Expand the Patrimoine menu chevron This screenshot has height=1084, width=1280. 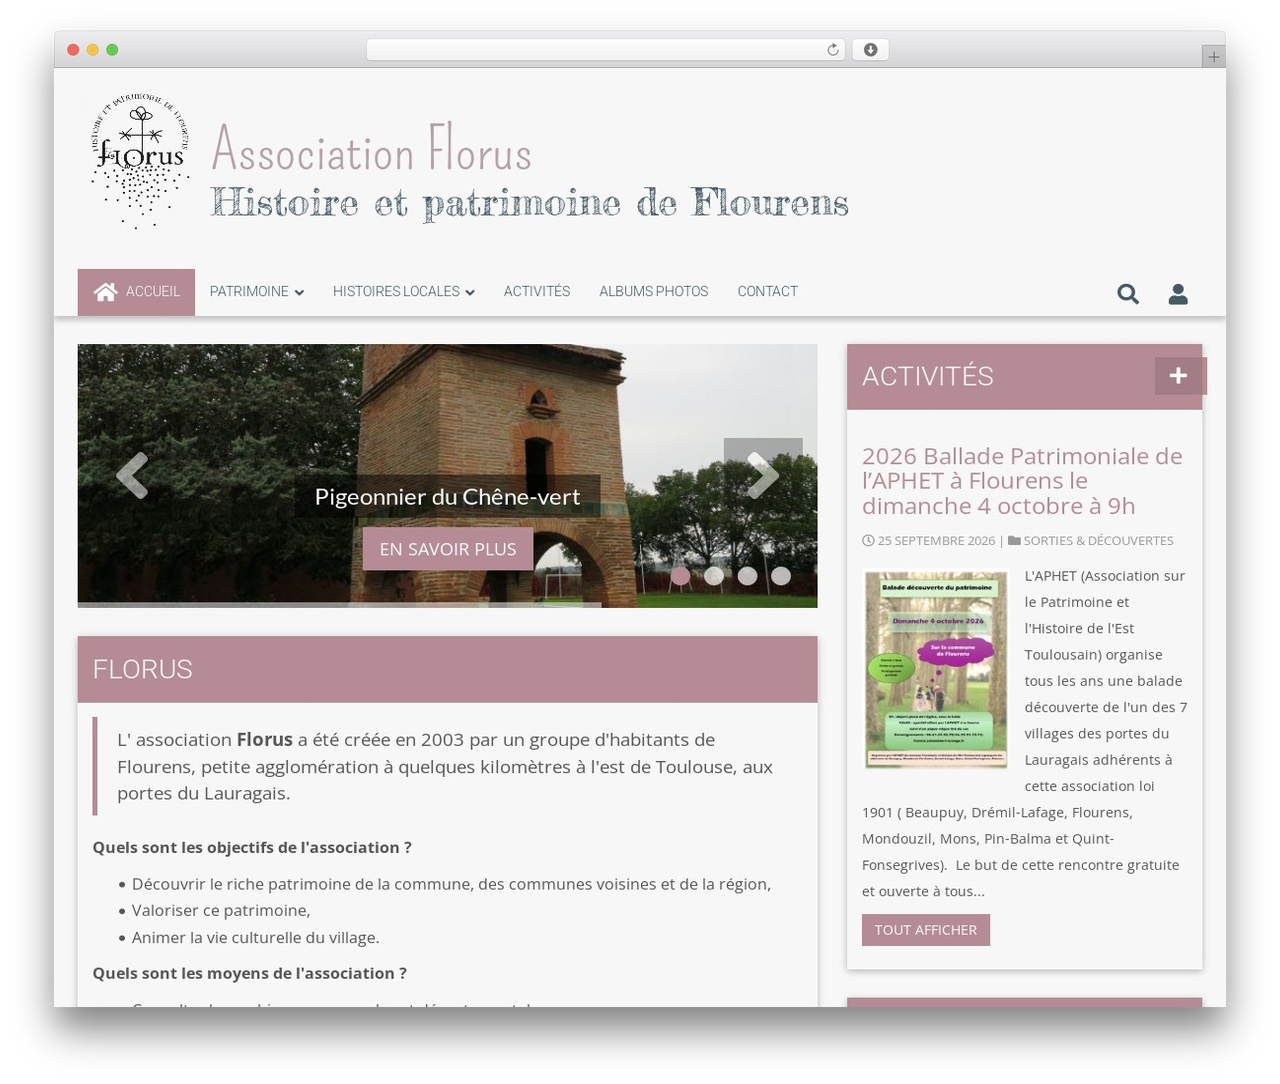299,292
